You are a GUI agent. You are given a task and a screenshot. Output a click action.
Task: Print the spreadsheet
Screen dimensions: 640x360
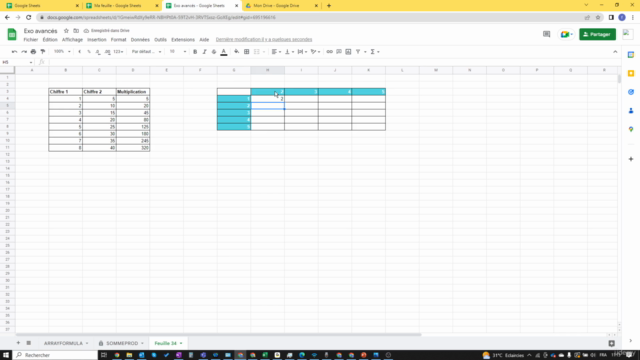click(33, 52)
